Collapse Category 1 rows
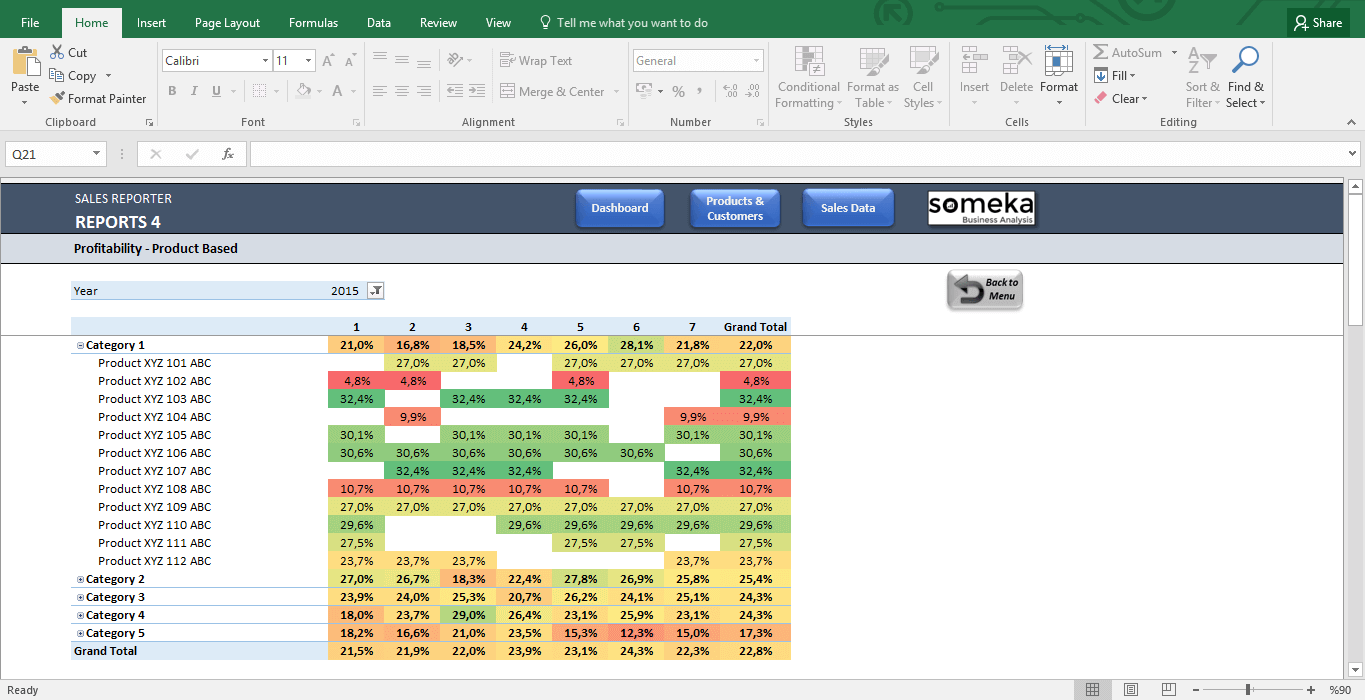This screenshot has width=1365, height=700. 80,345
